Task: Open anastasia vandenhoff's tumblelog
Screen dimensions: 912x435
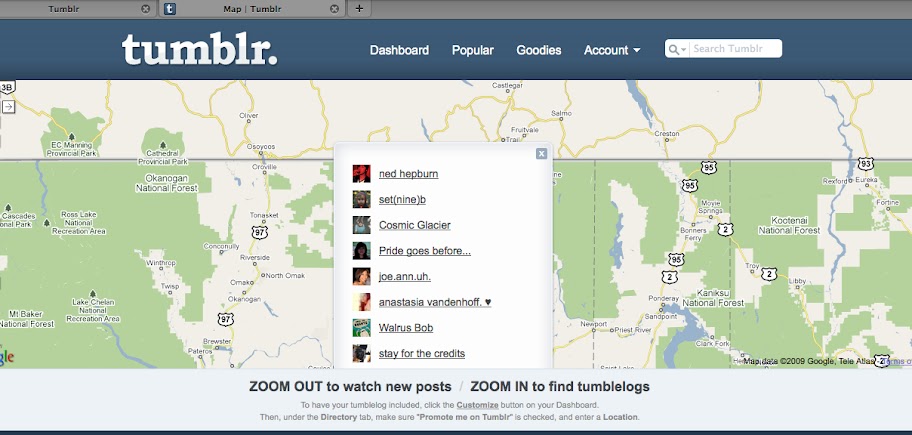Action: (x=434, y=302)
